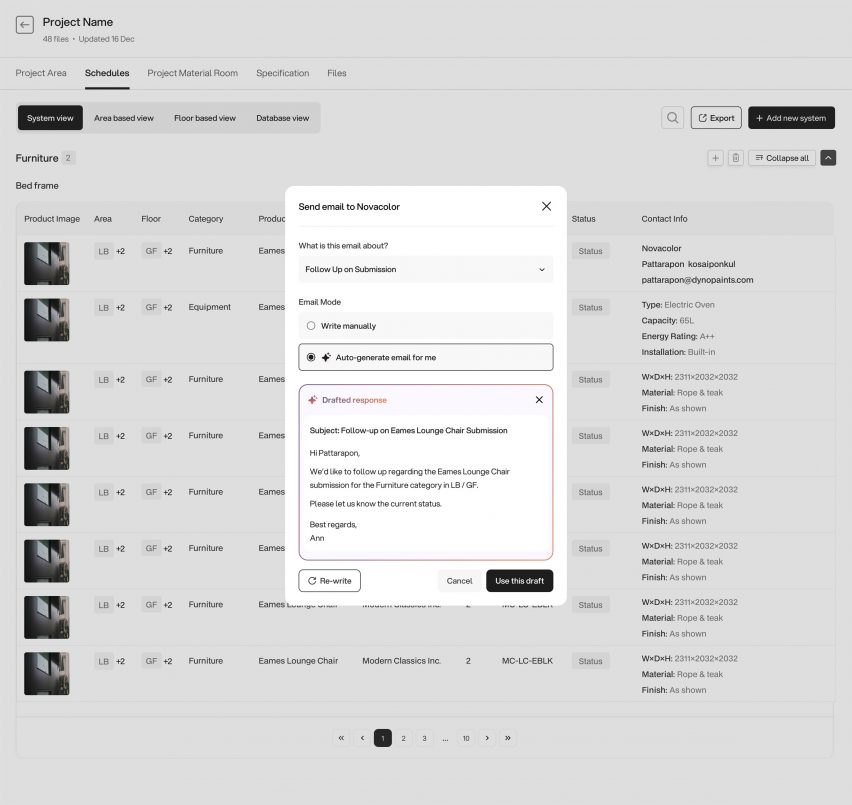This screenshot has height=805, width=852.
Task: Go to pagination page 10
Action: 466,737
